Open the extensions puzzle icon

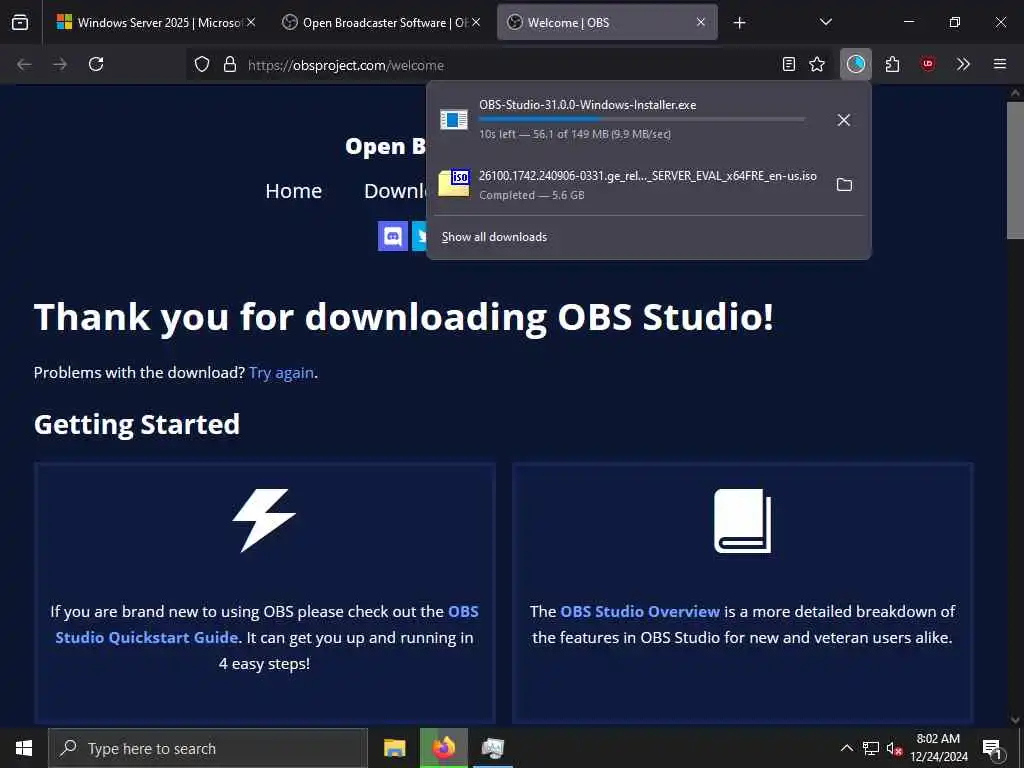click(893, 64)
